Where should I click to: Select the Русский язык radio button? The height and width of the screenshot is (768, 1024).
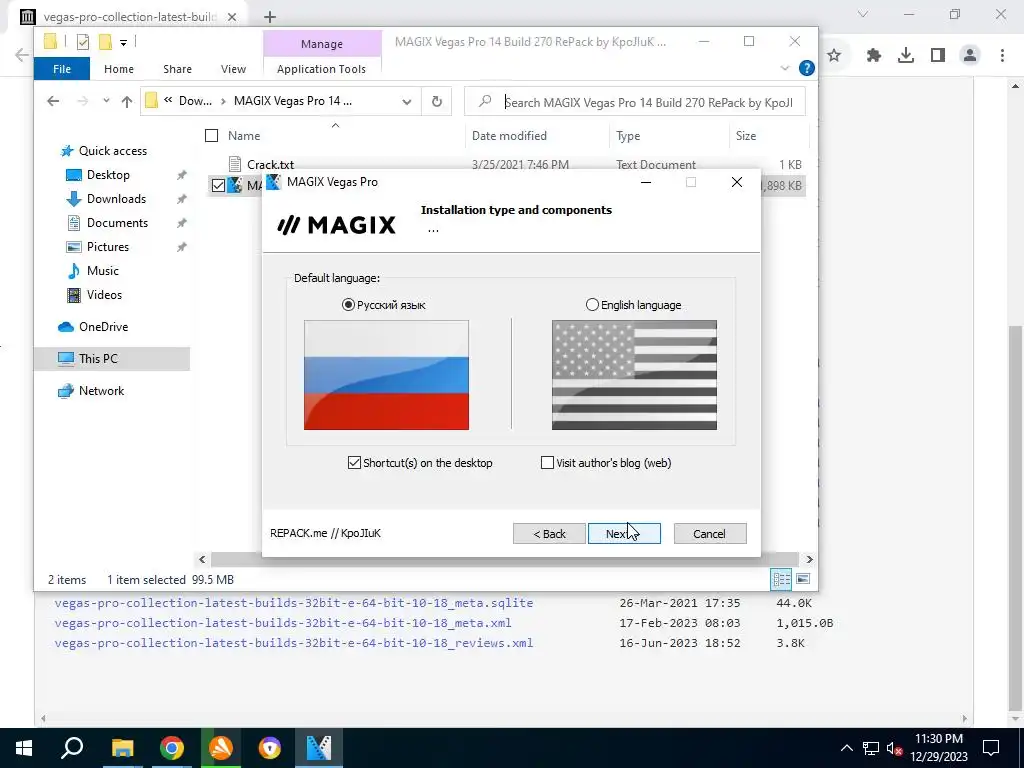click(x=348, y=304)
